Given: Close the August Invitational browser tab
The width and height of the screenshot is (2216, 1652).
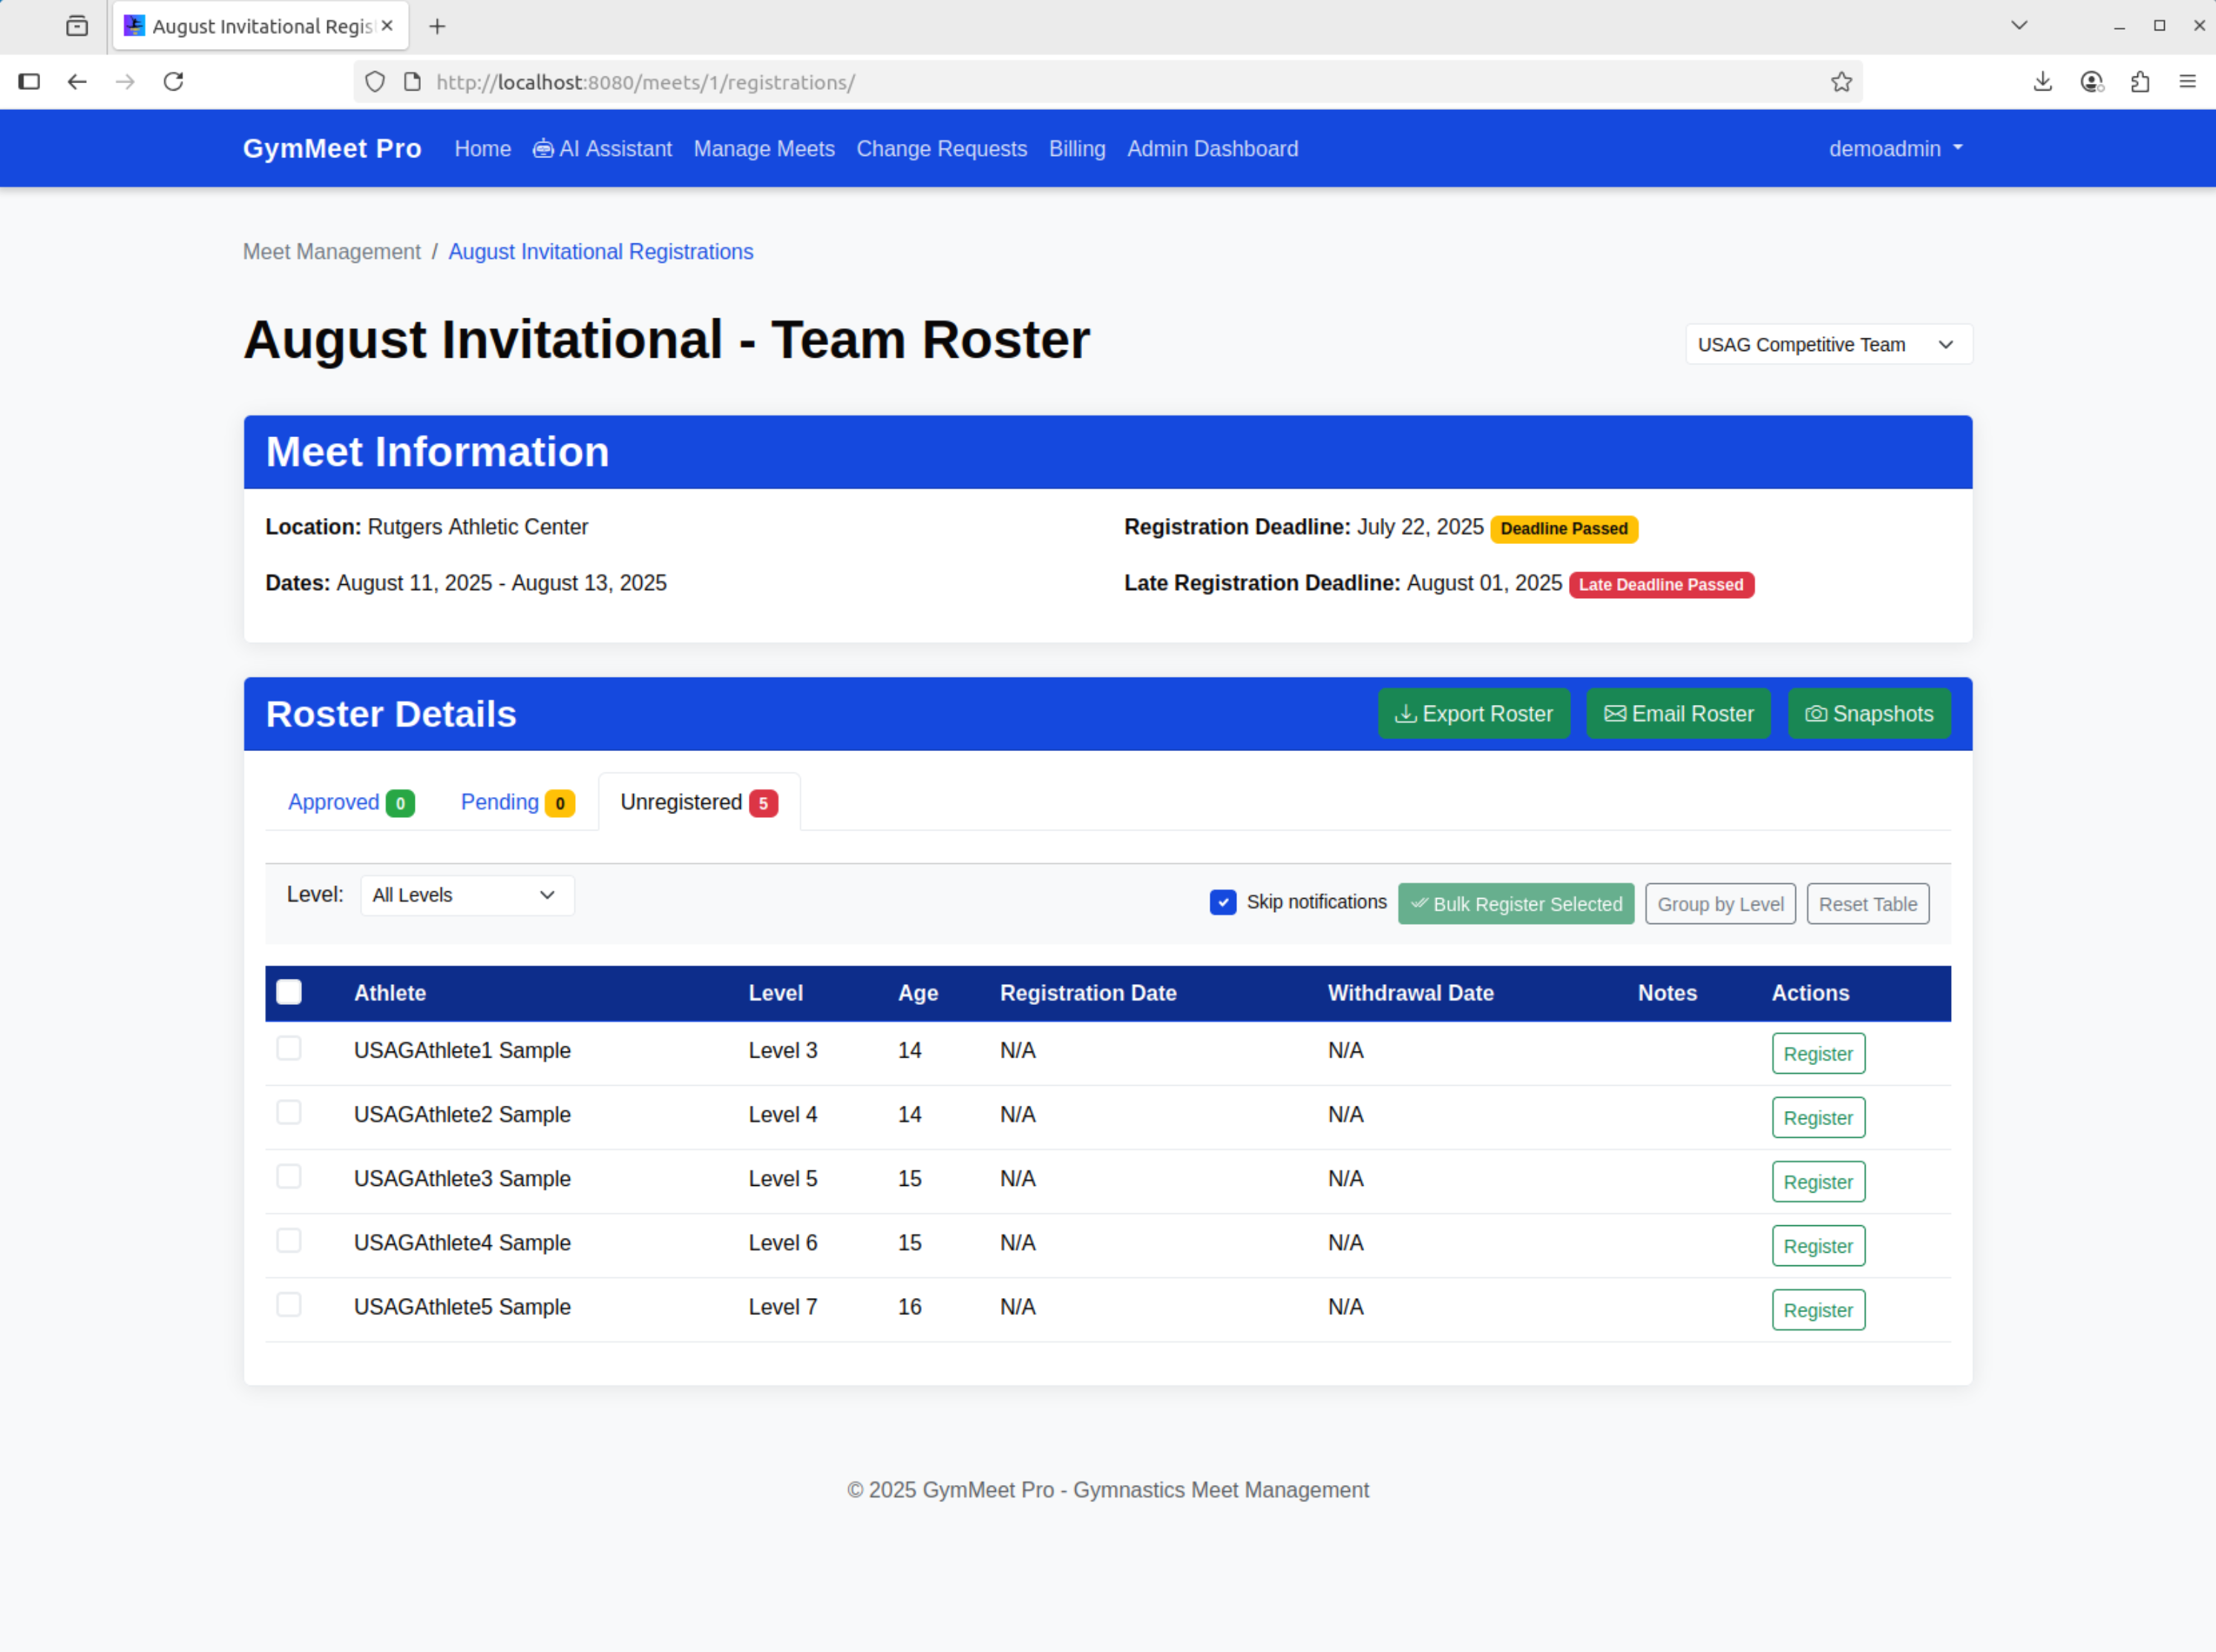Looking at the screenshot, I should pyautogui.click(x=387, y=26).
